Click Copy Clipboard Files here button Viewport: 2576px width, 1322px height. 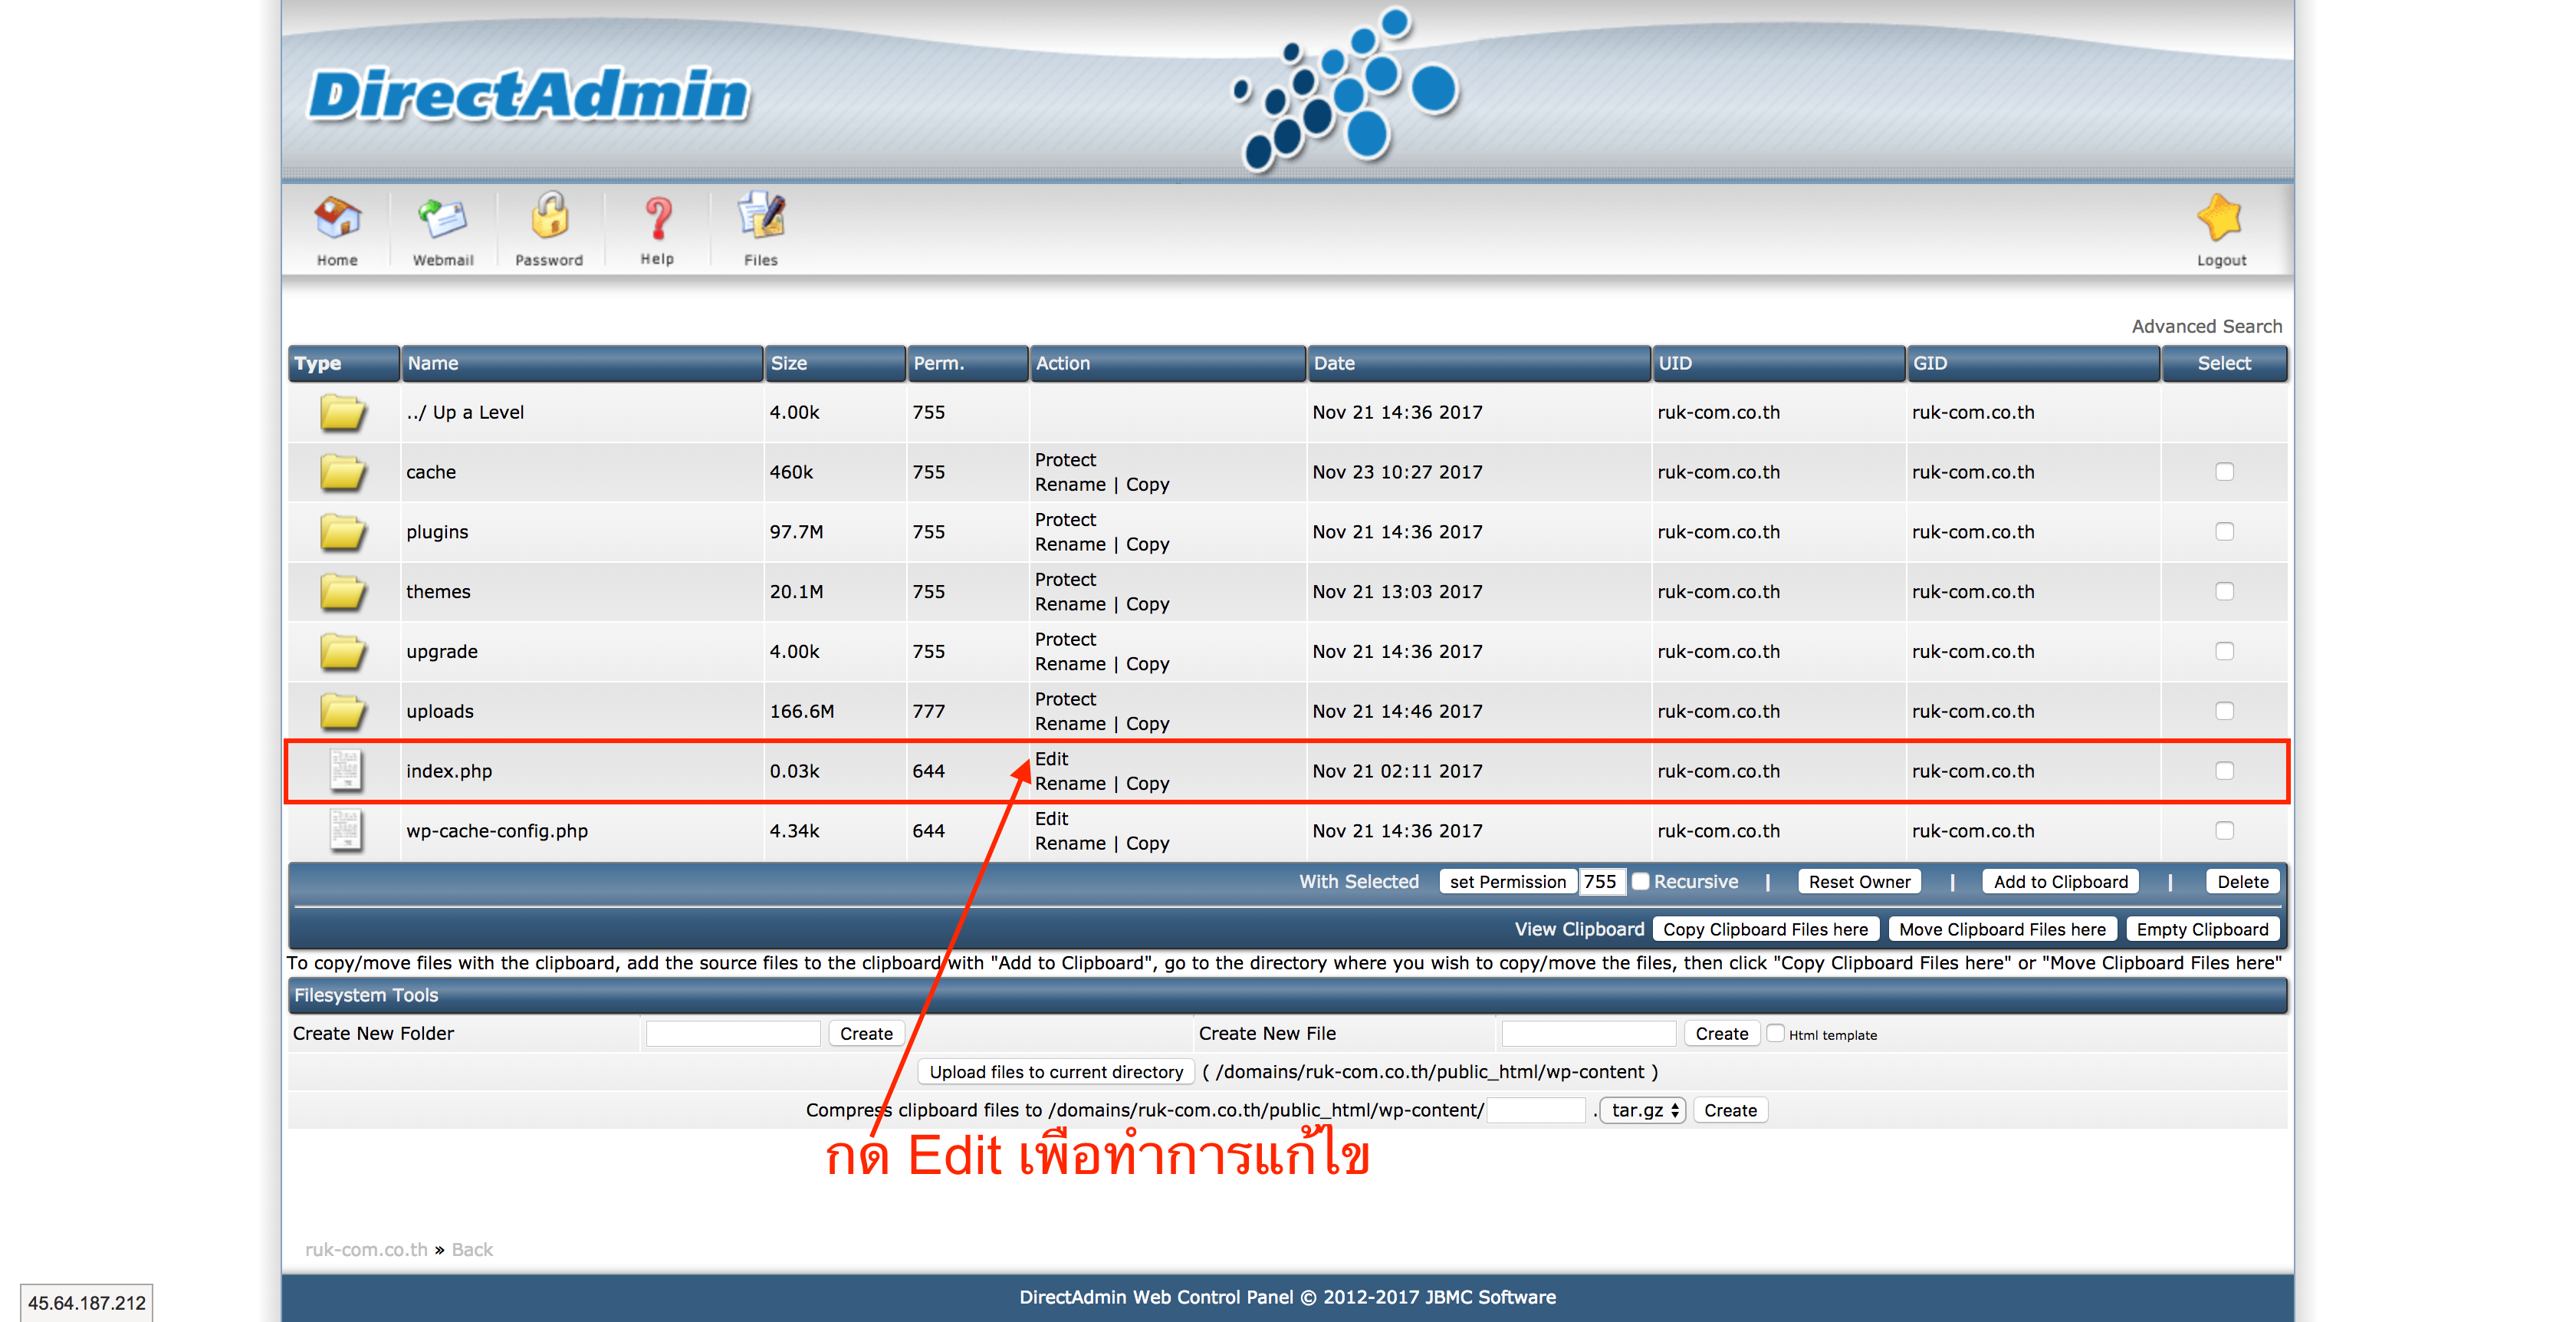(1765, 930)
